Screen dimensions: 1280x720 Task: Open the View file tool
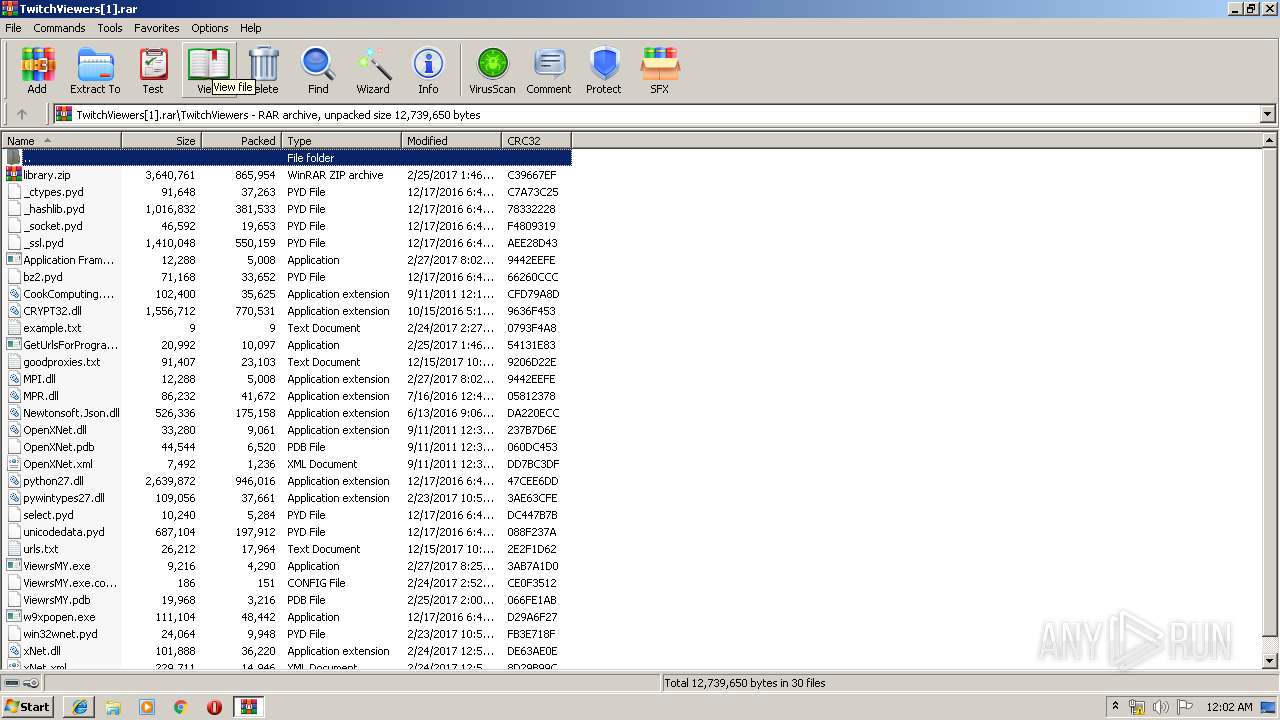209,70
